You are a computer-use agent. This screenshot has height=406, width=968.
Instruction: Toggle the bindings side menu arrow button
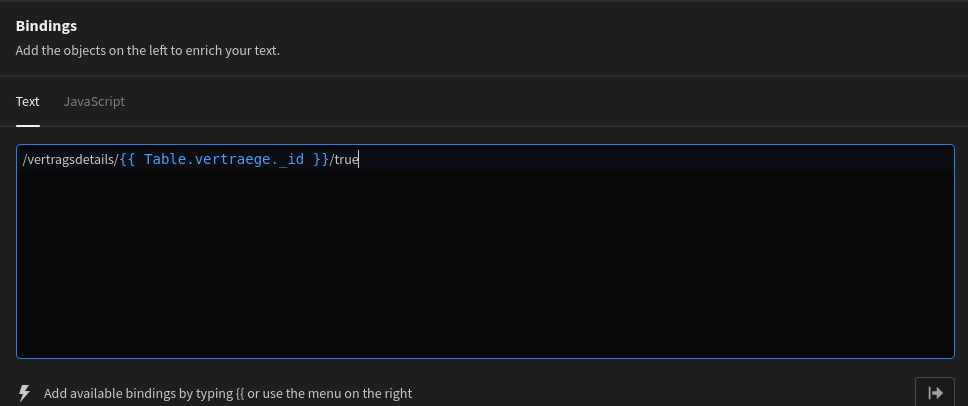point(935,393)
